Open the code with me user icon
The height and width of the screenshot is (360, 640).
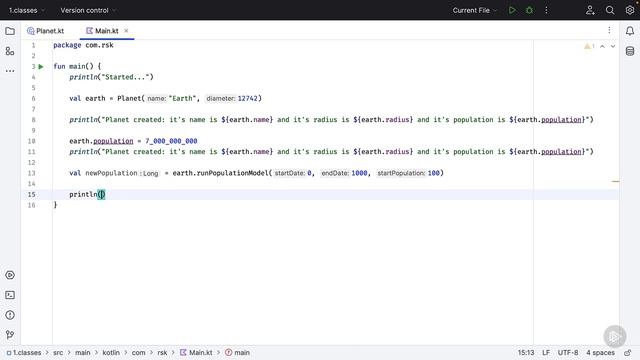(x=590, y=10)
